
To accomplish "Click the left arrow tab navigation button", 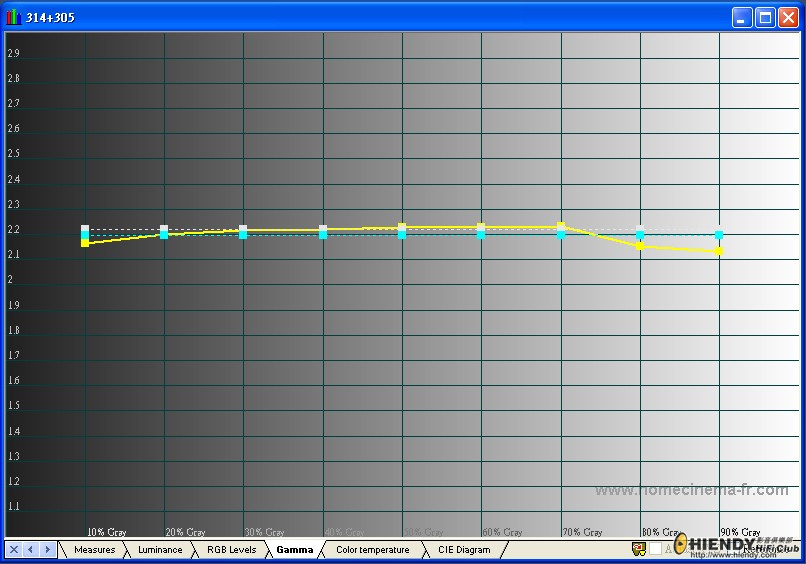I will [31, 549].
